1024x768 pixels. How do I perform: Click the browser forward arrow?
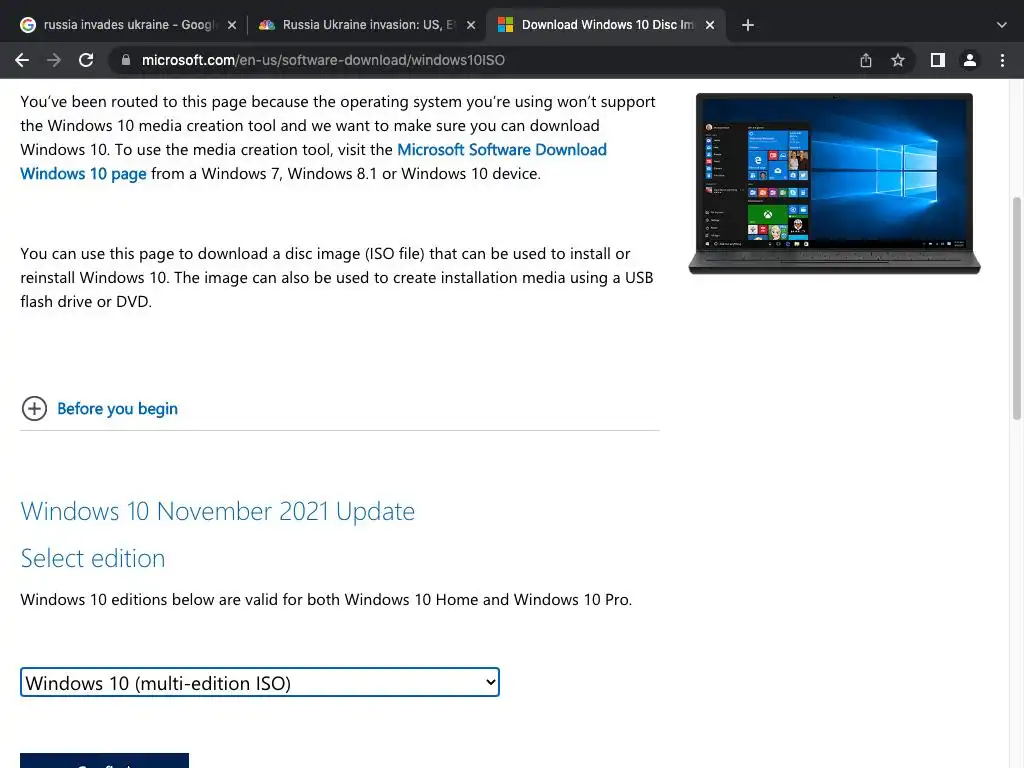click(x=54, y=60)
